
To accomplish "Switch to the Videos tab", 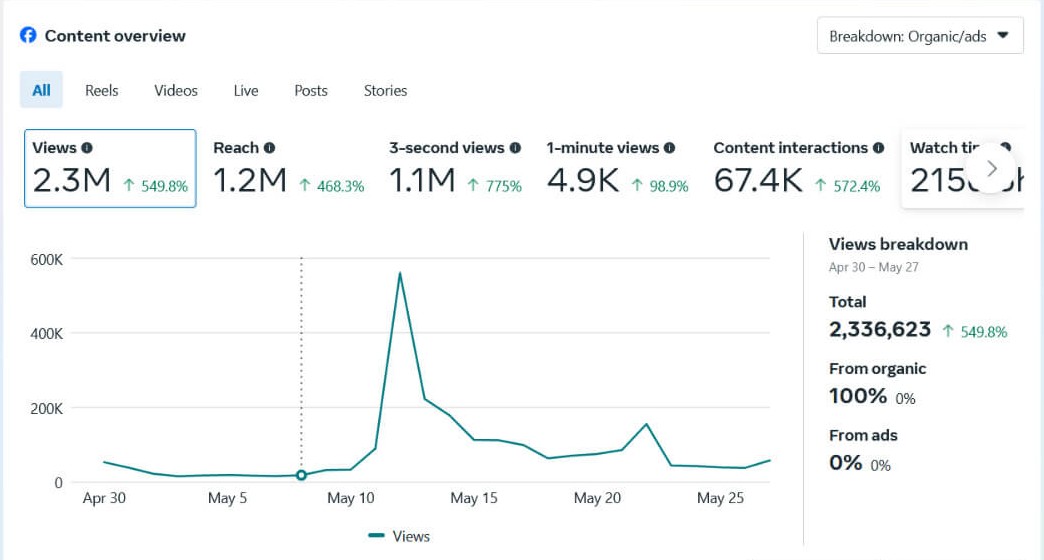I will [x=176, y=90].
